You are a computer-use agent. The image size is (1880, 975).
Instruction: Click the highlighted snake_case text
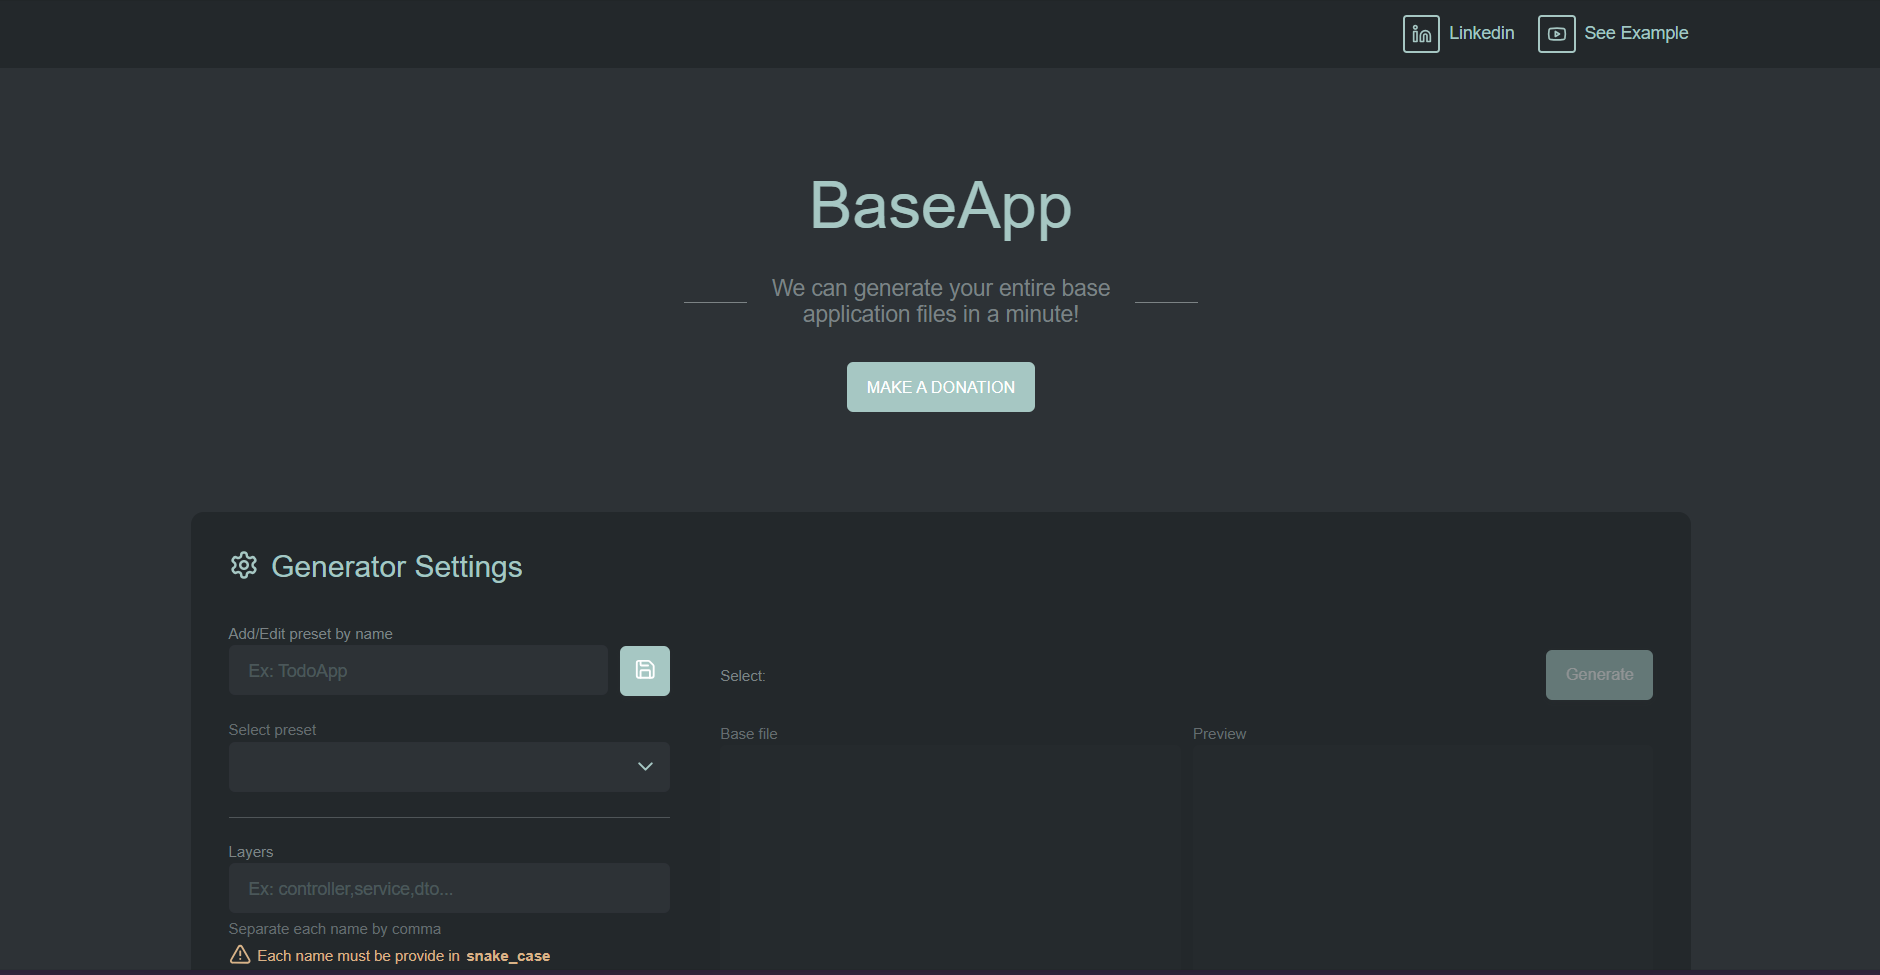[x=508, y=955]
